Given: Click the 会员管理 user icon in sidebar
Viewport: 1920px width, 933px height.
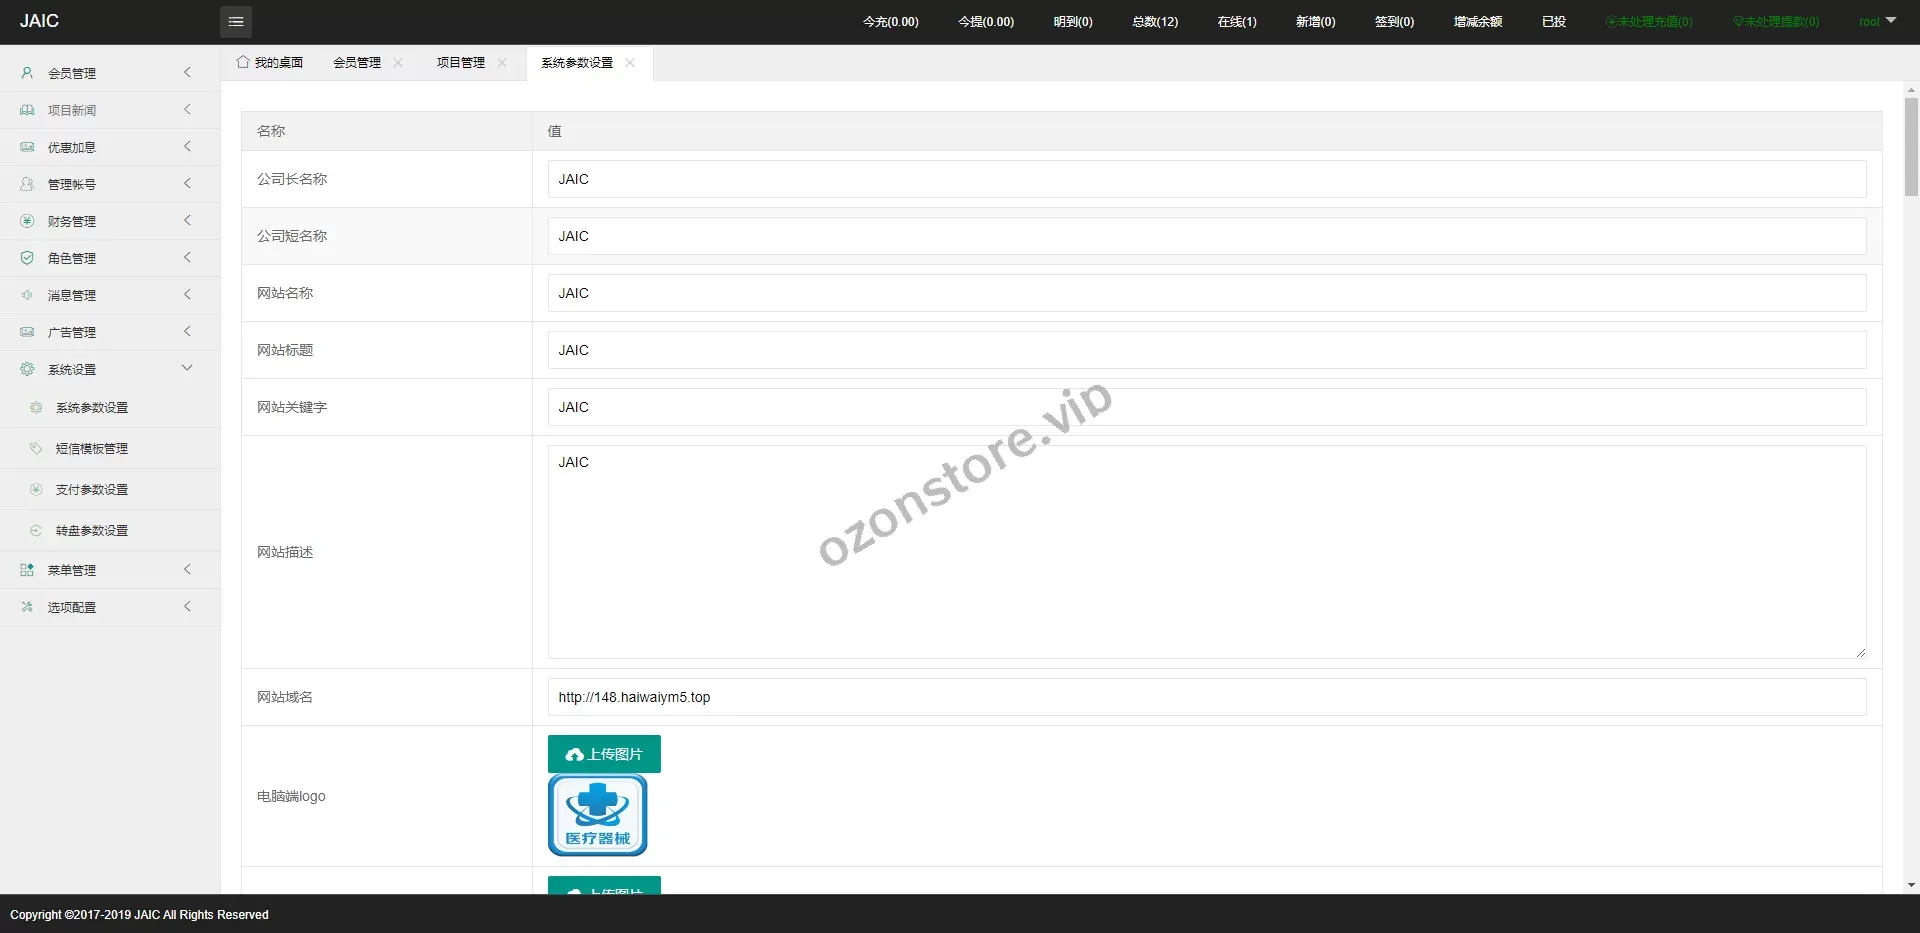Looking at the screenshot, I should pyautogui.click(x=27, y=73).
